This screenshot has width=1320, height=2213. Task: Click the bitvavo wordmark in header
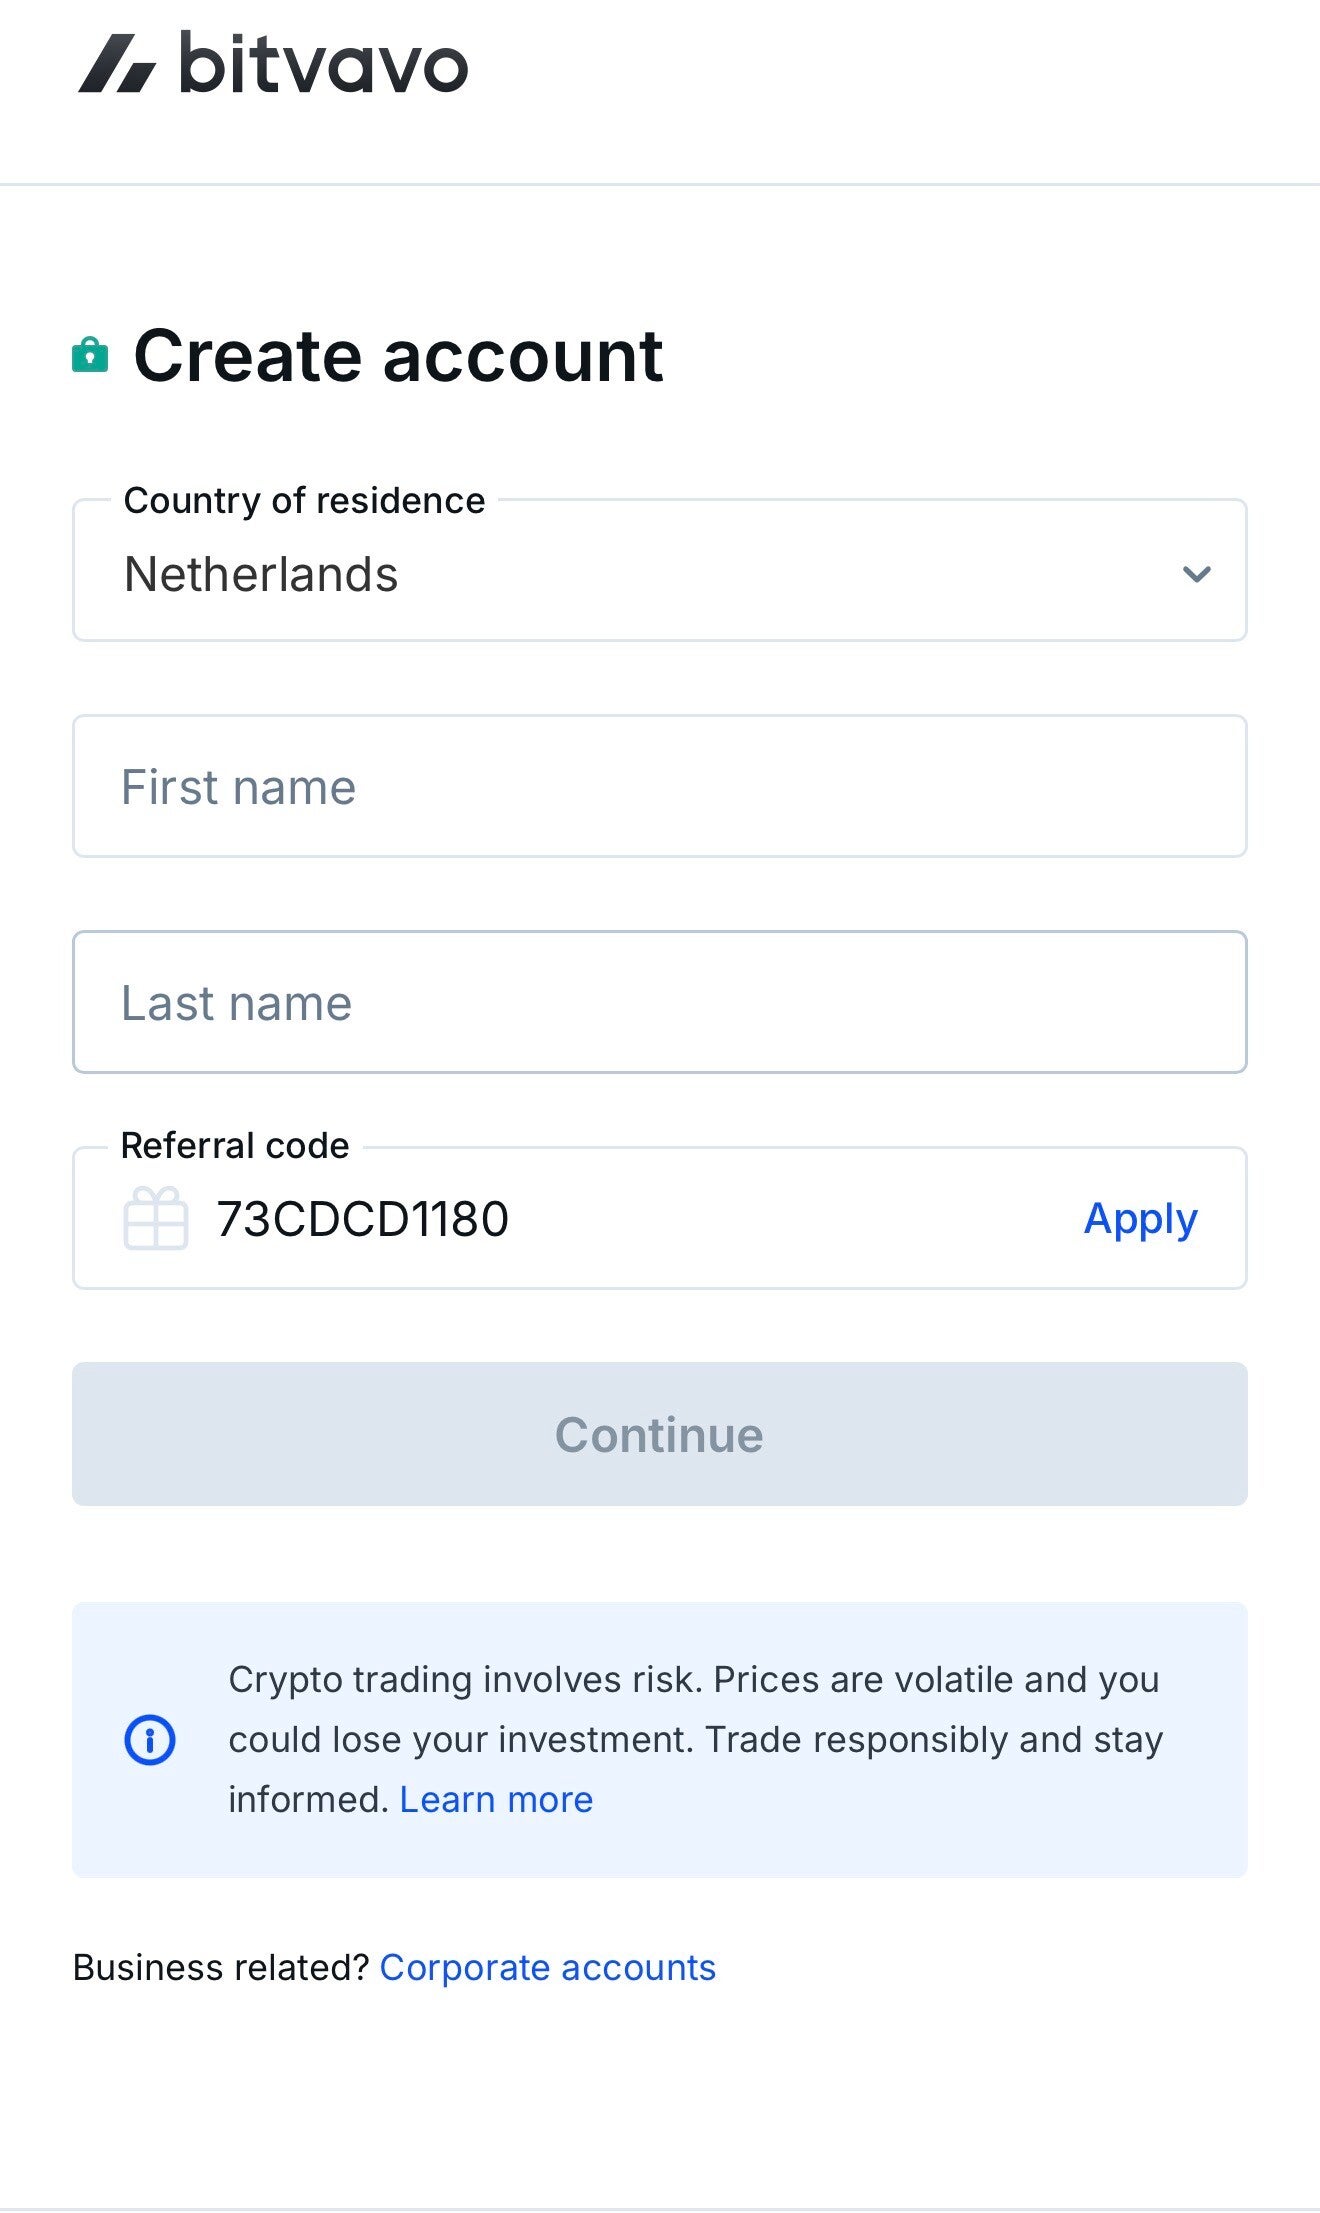[x=323, y=65]
